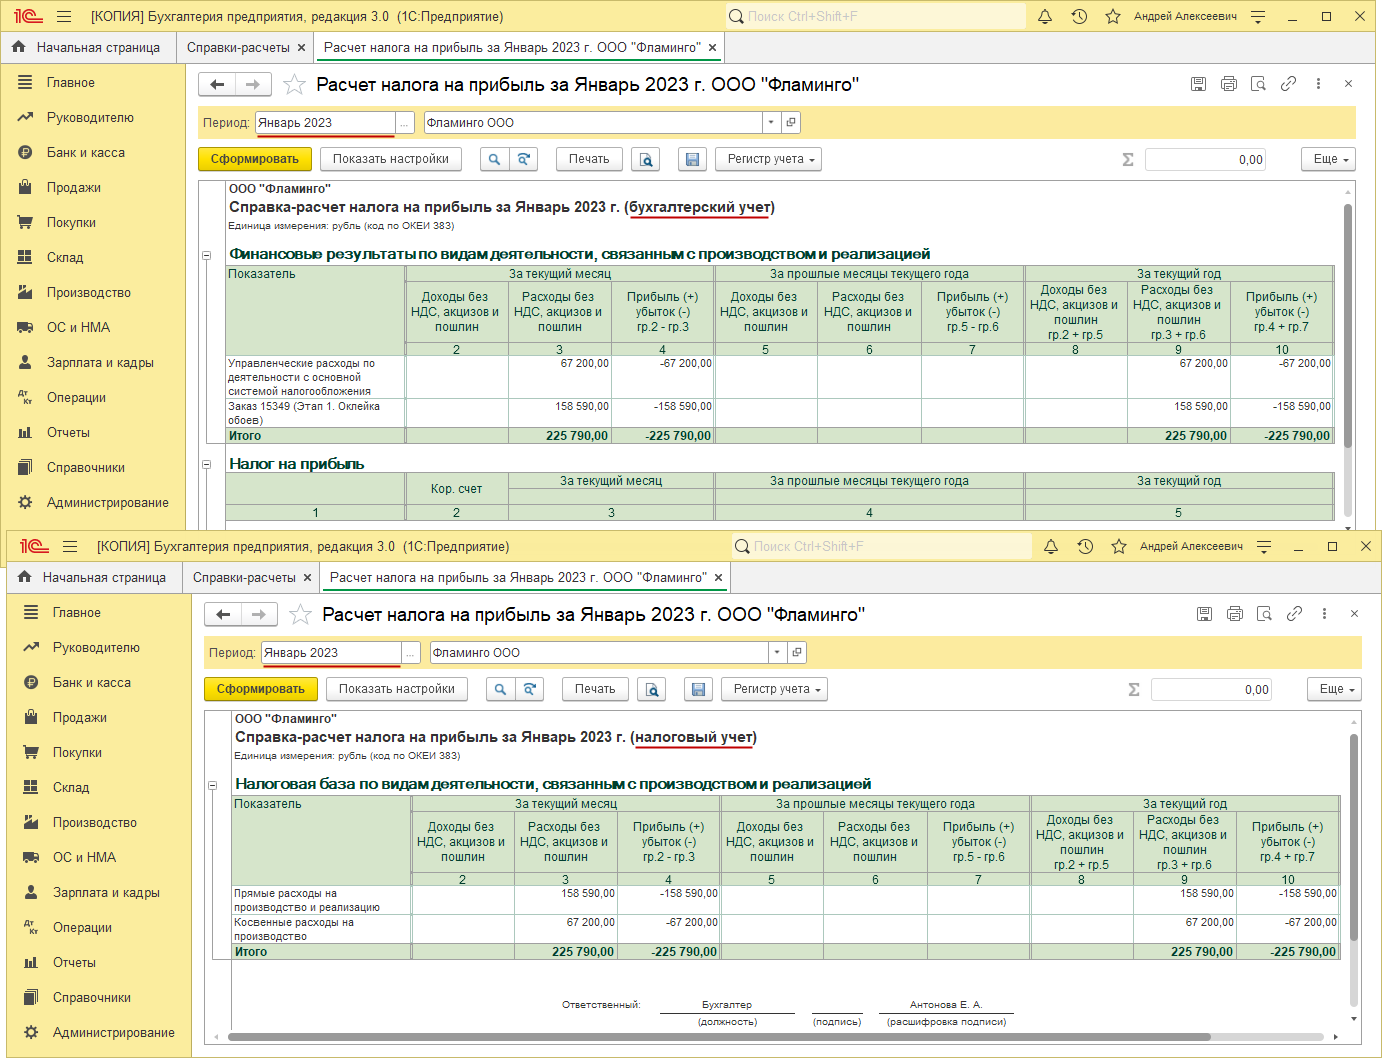Click the floppy disk save button in the lower report toolbar
The image size is (1383, 1059).
pos(699,689)
